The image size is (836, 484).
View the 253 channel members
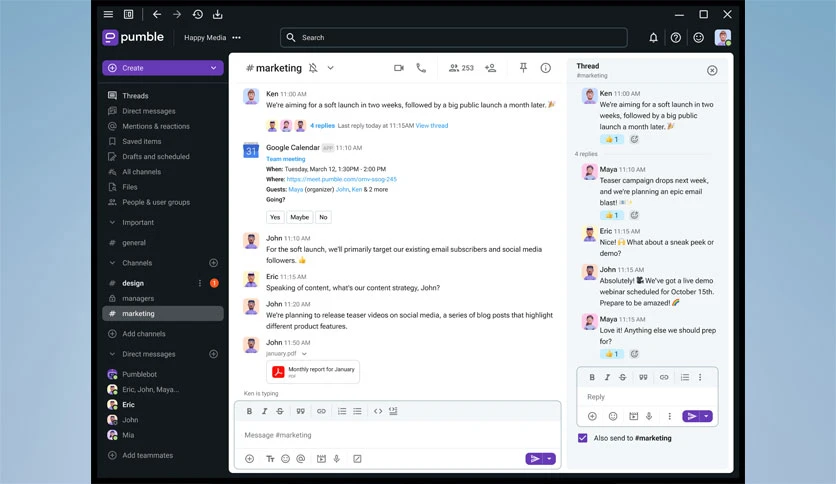coord(461,68)
